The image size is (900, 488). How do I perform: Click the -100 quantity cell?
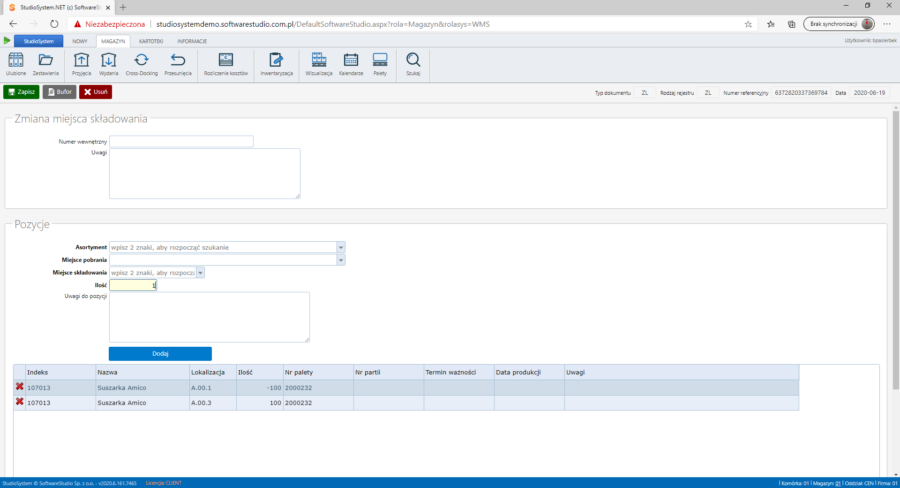coord(259,388)
